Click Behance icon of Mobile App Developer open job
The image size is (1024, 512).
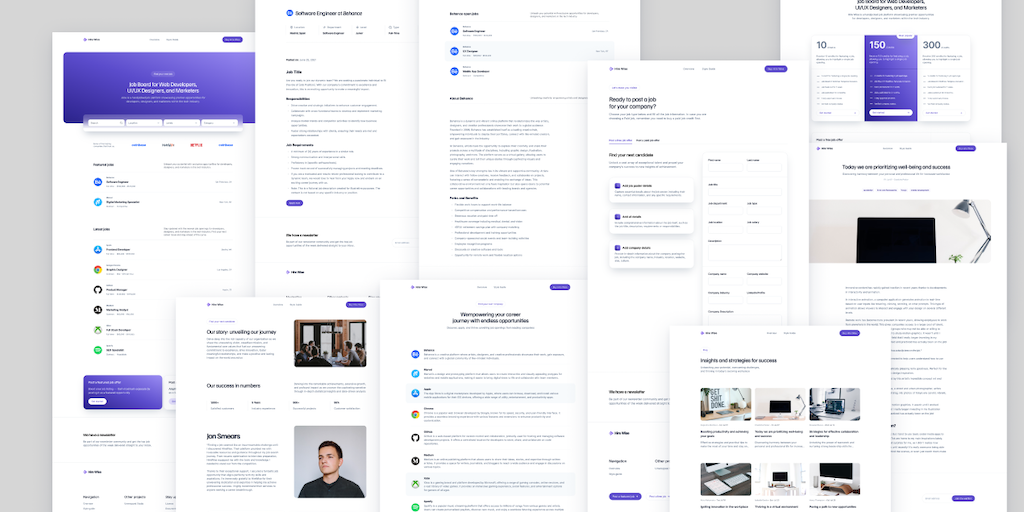pyautogui.click(x=454, y=71)
